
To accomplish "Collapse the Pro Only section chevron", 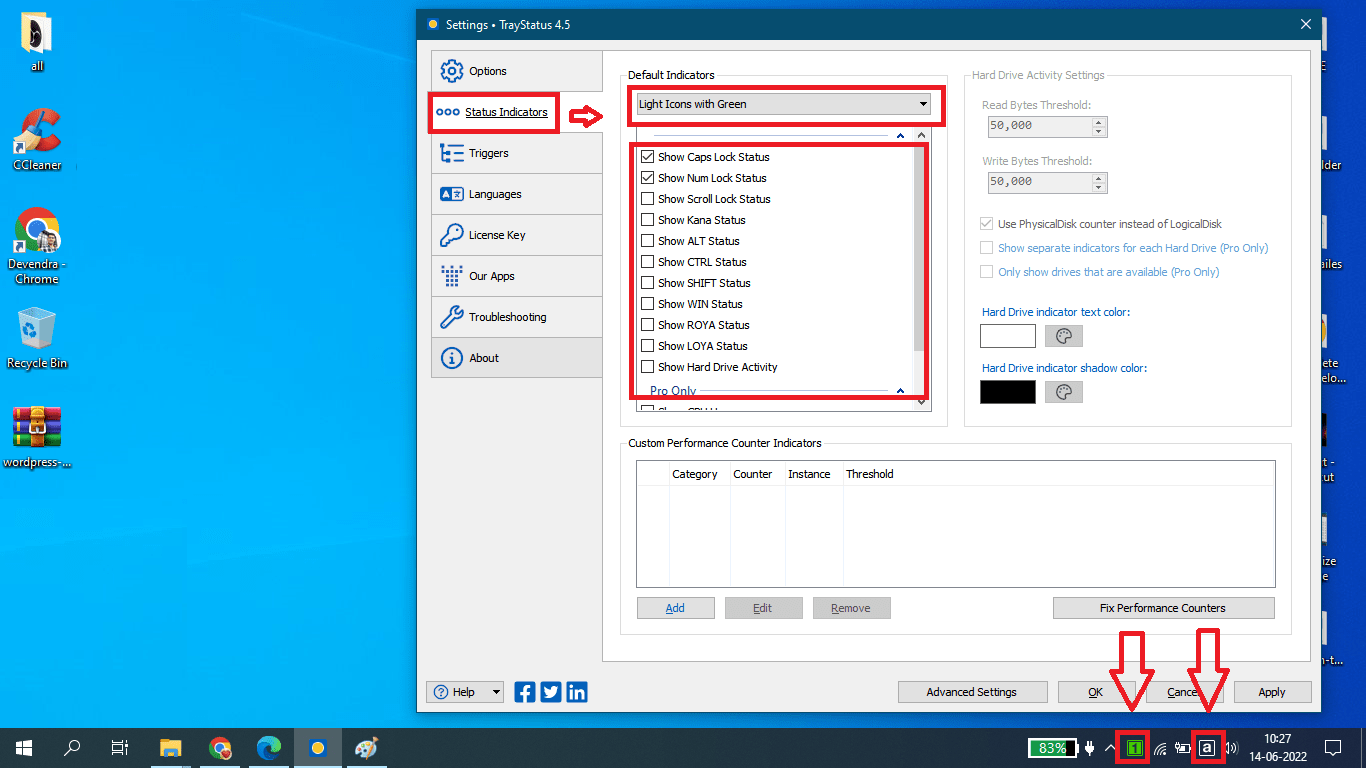I will pos(899,390).
